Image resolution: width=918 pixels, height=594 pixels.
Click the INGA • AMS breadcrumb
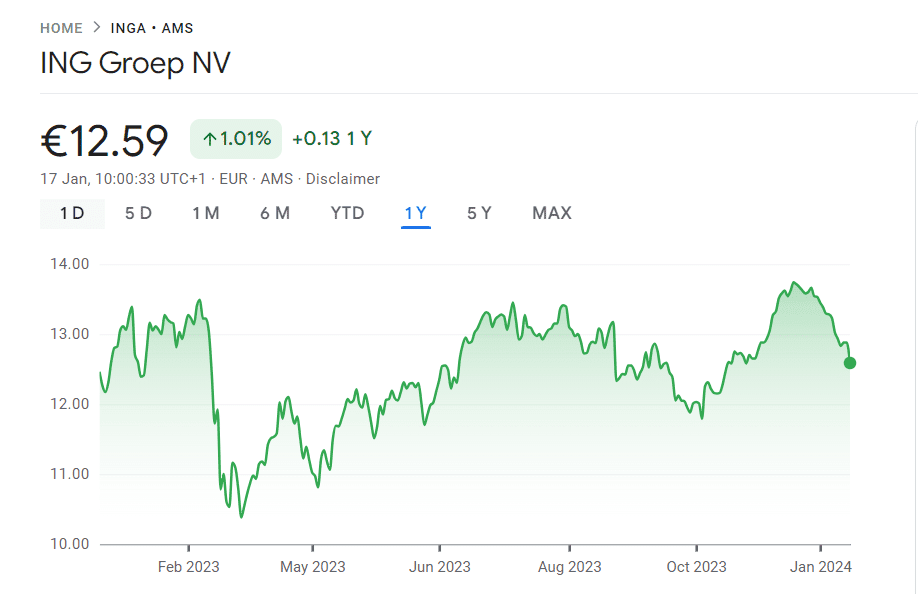click(x=152, y=28)
